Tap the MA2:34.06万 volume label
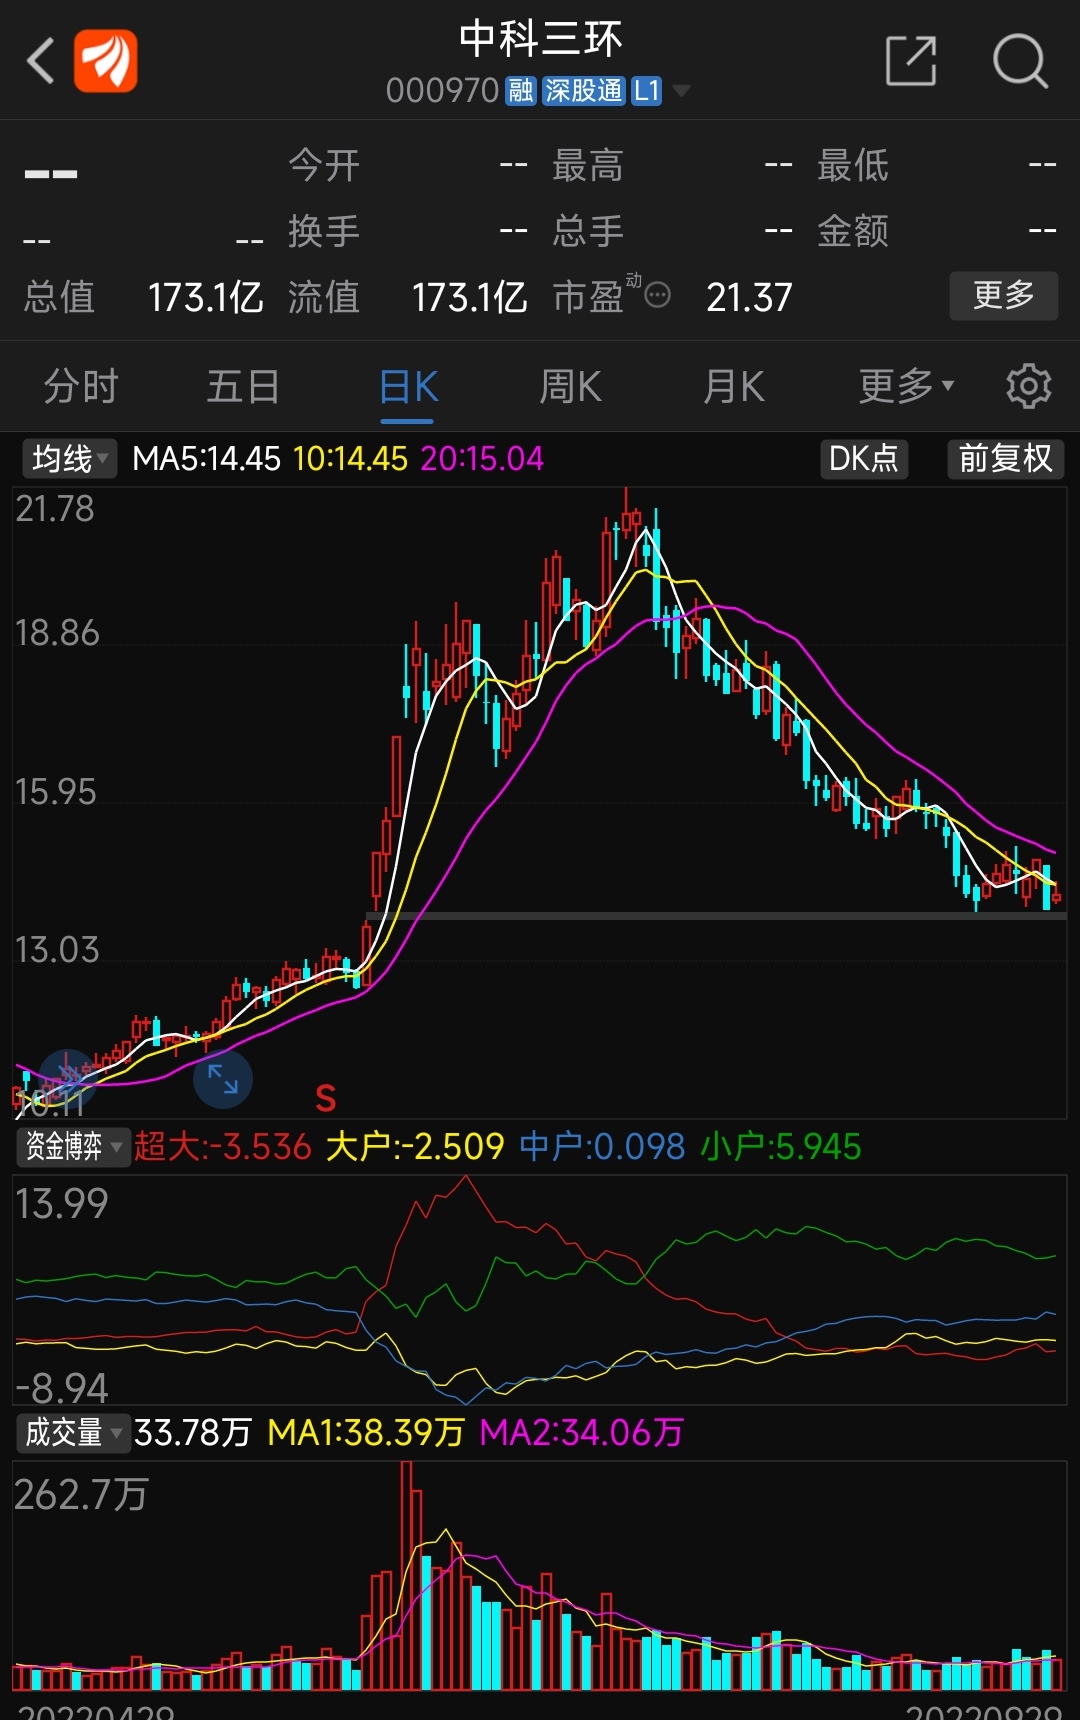This screenshot has width=1080, height=1720. (581, 1432)
